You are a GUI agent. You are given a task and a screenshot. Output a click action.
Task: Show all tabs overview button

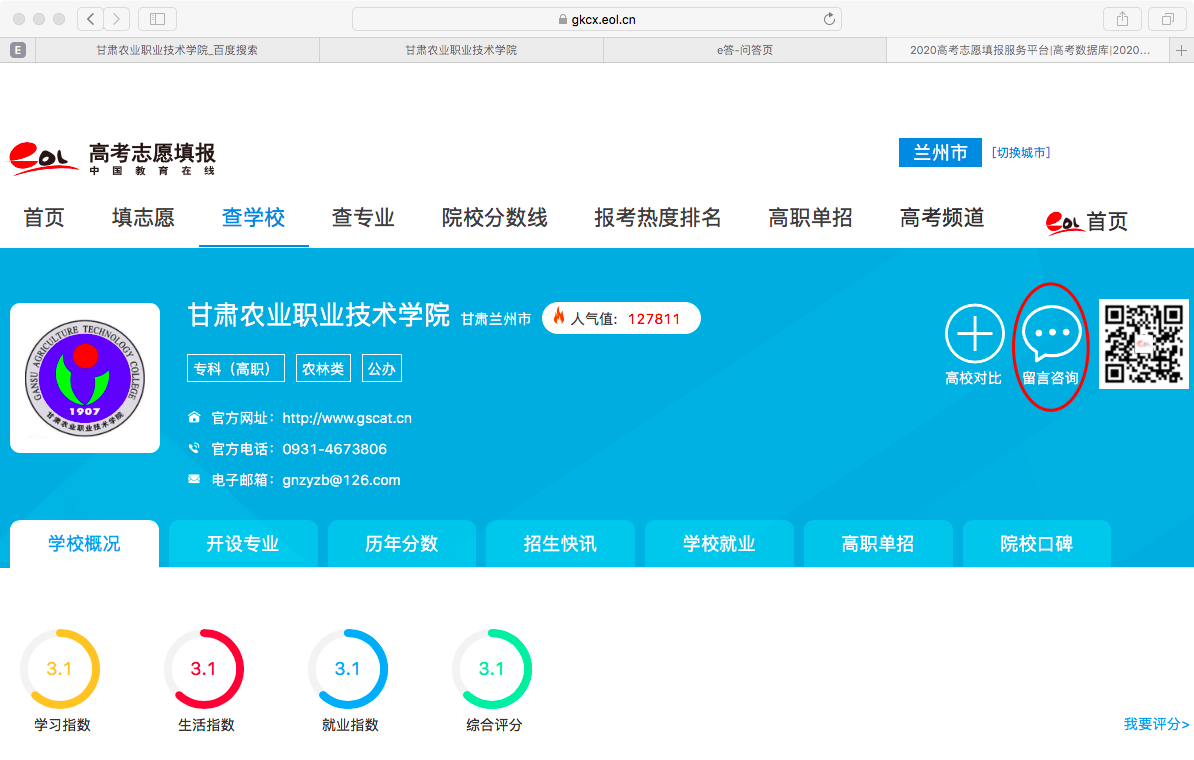pyautogui.click(x=1167, y=19)
